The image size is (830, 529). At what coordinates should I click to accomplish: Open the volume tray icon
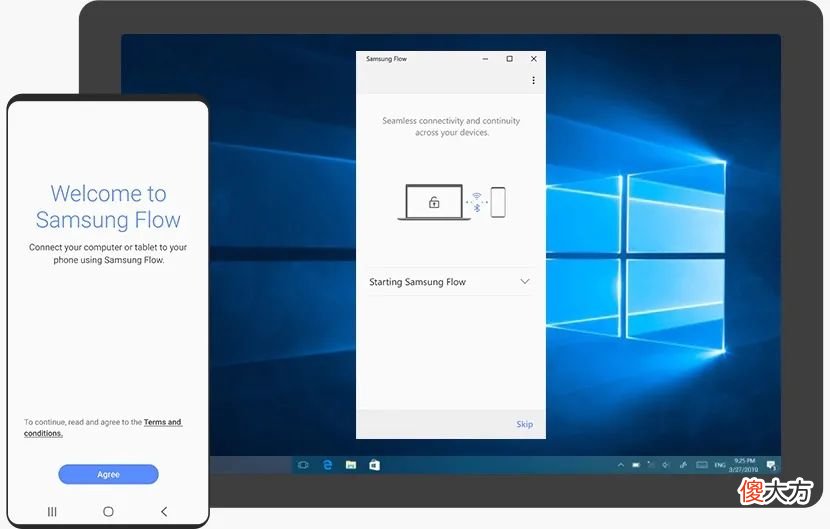click(x=666, y=465)
